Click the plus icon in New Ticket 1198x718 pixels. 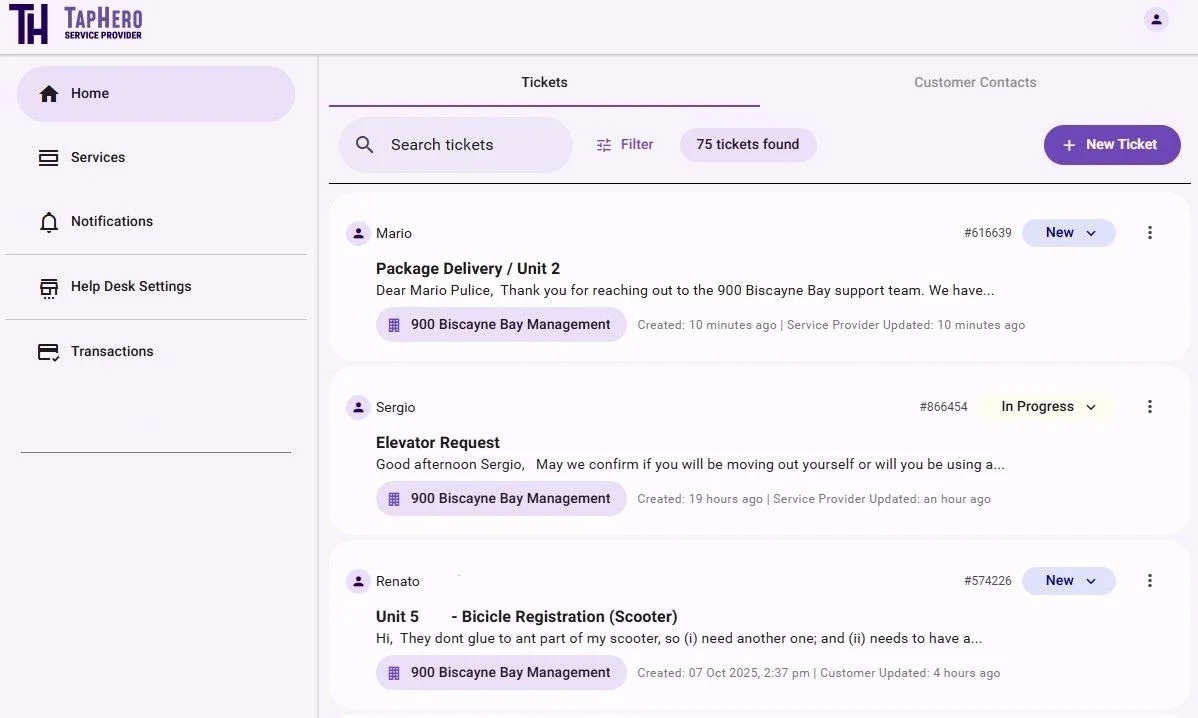click(1069, 145)
